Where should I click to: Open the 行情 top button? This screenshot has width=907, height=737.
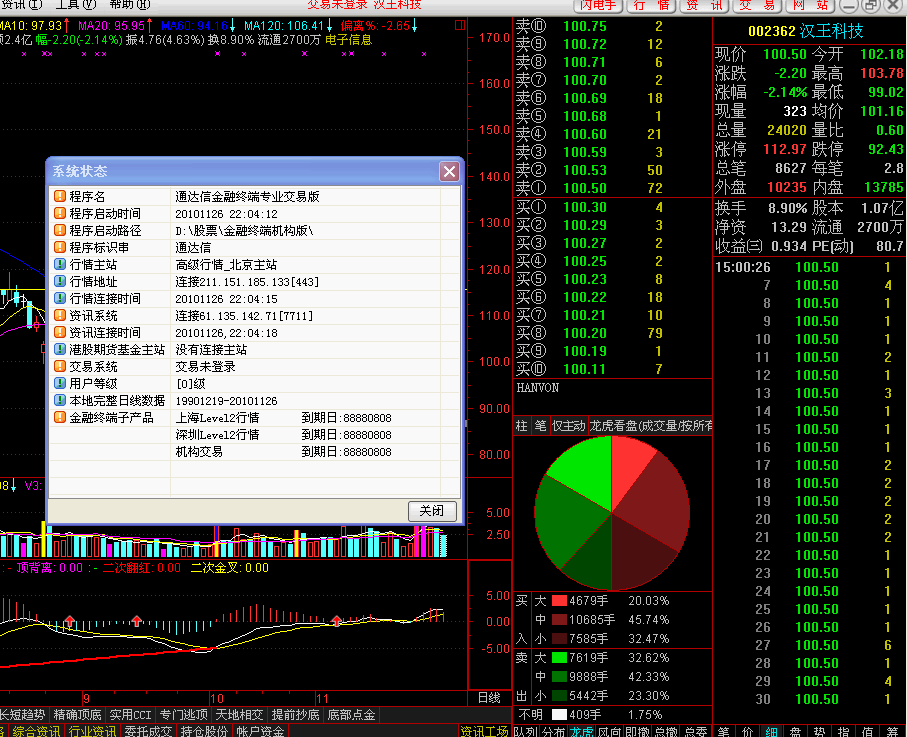click(x=651, y=5)
